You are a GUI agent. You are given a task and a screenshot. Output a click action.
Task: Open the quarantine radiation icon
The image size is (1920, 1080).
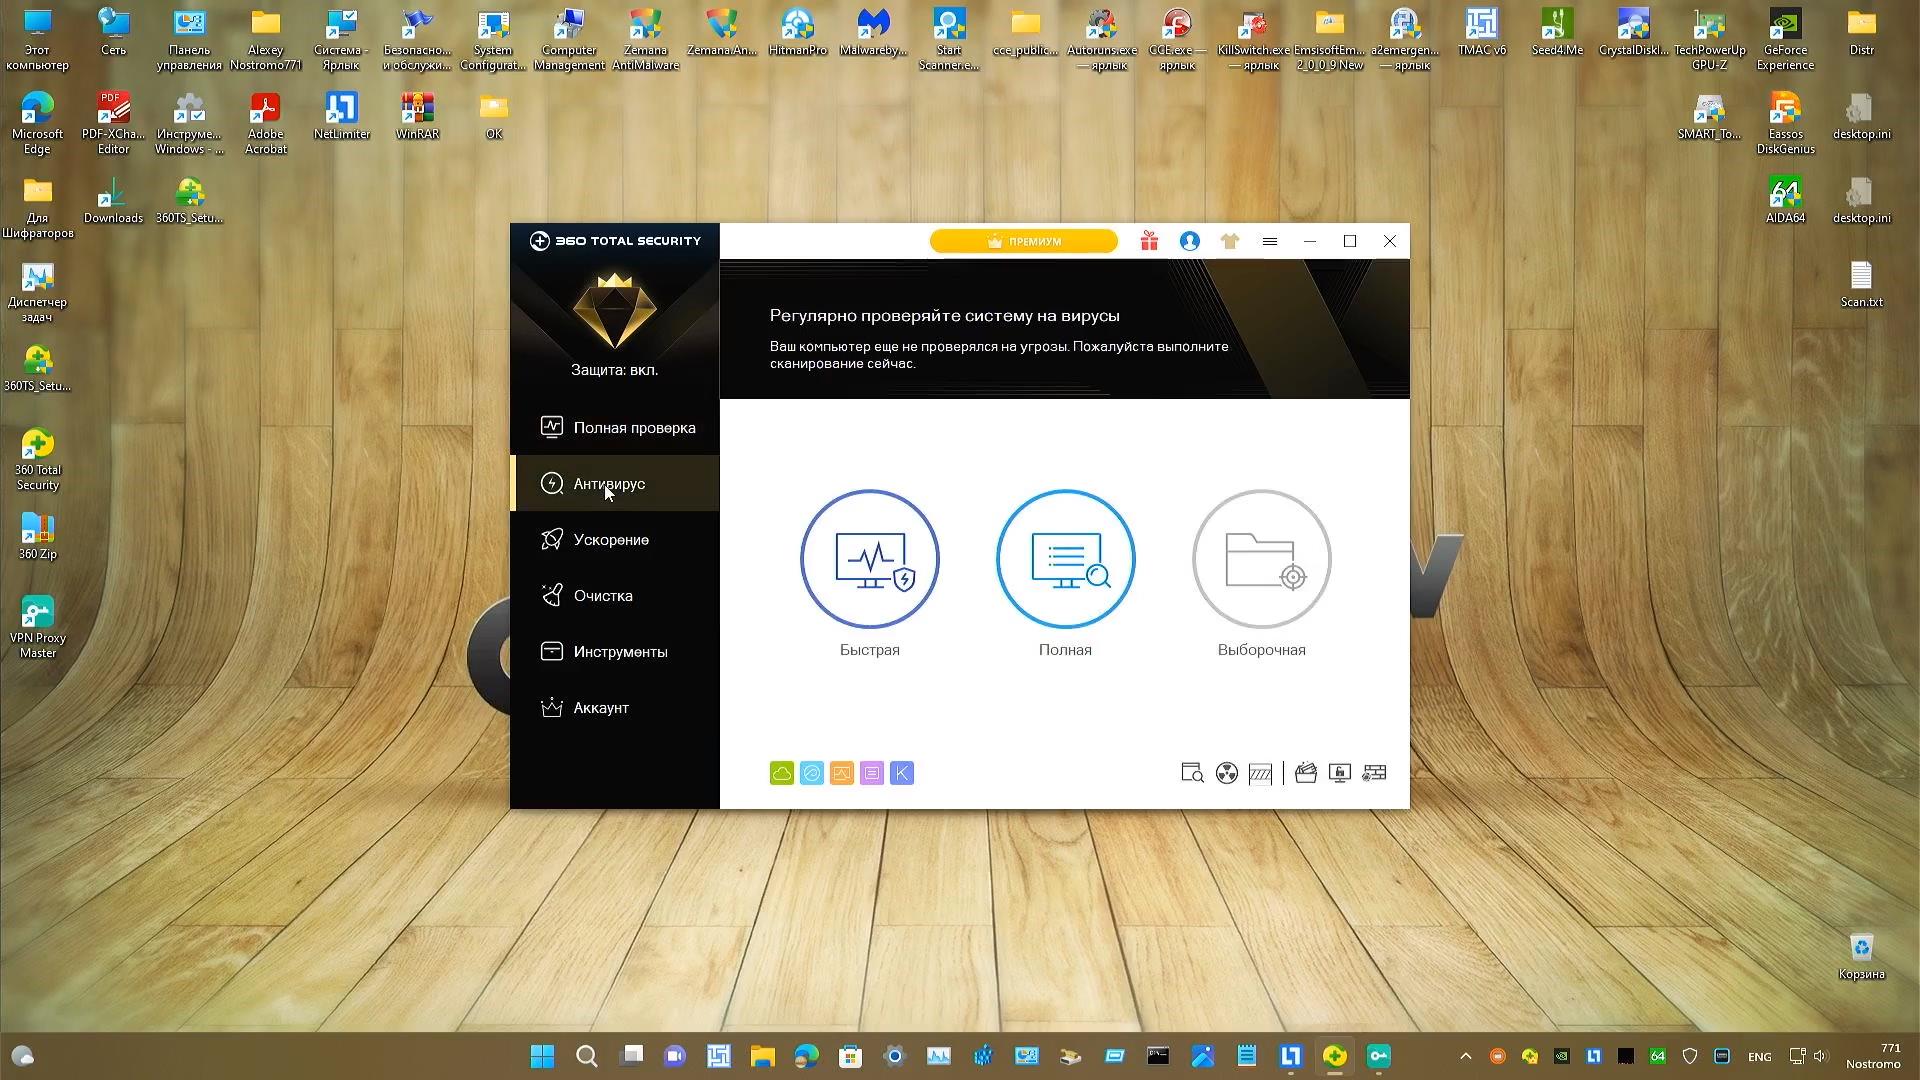pyautogui.click(x=1227, y=773)
